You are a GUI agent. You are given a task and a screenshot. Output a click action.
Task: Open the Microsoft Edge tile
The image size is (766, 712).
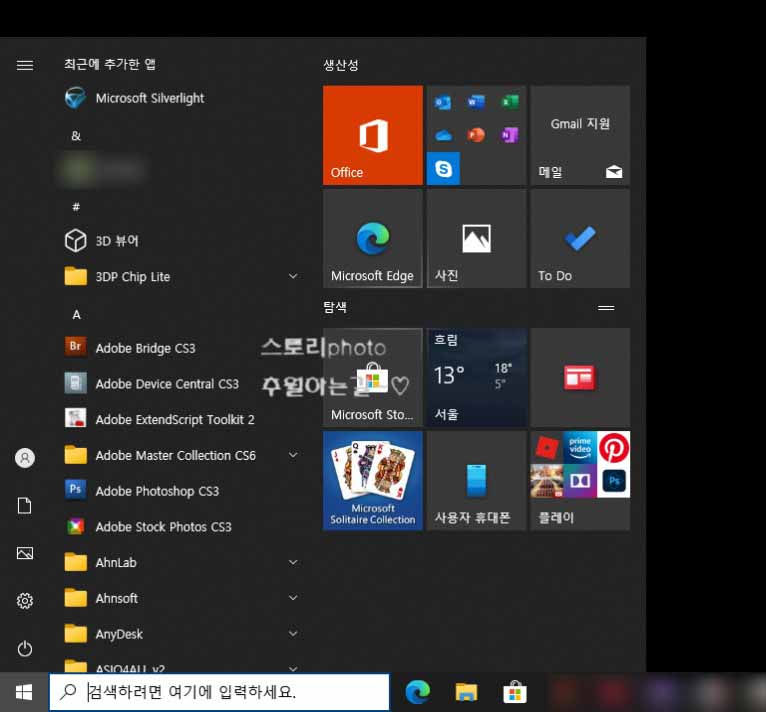click(x=373, y=238)
